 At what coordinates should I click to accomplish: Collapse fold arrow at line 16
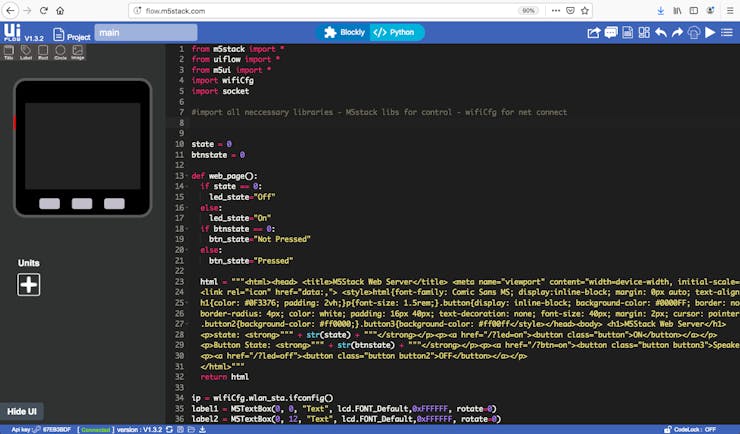187,208
